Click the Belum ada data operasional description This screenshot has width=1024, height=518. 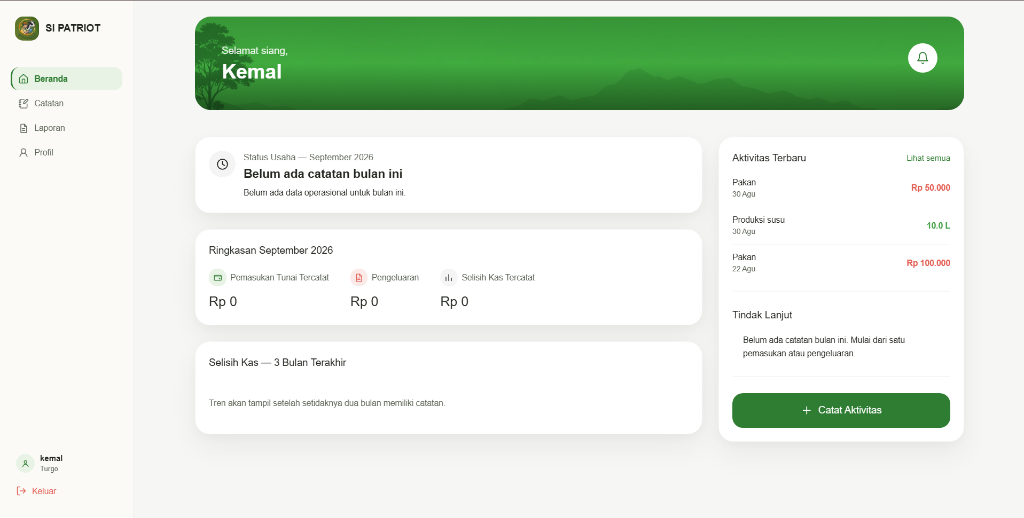(325, 193)
